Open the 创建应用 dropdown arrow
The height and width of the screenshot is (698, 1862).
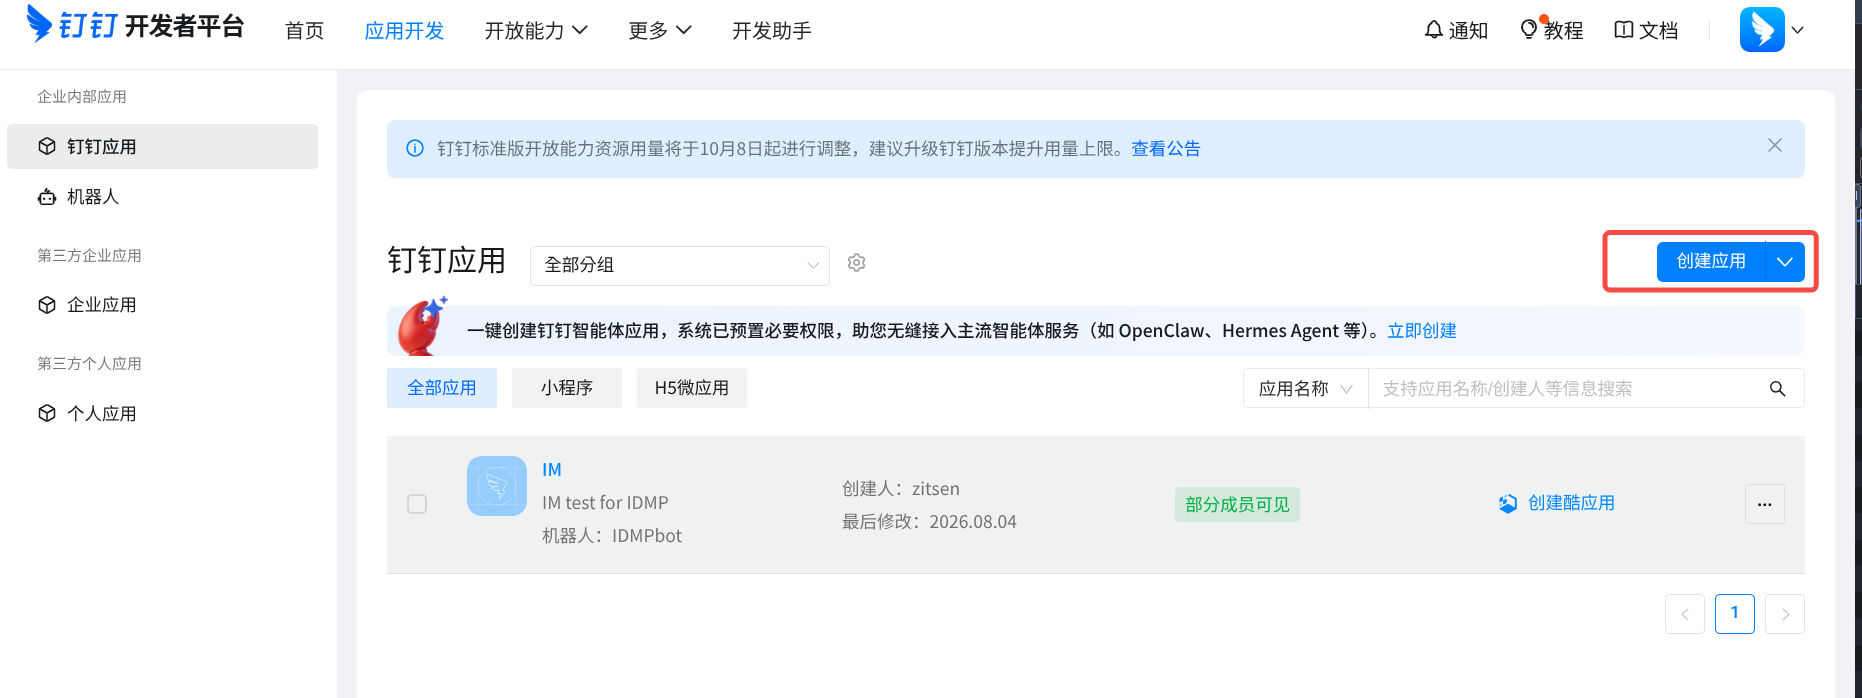click(1785, 262)
